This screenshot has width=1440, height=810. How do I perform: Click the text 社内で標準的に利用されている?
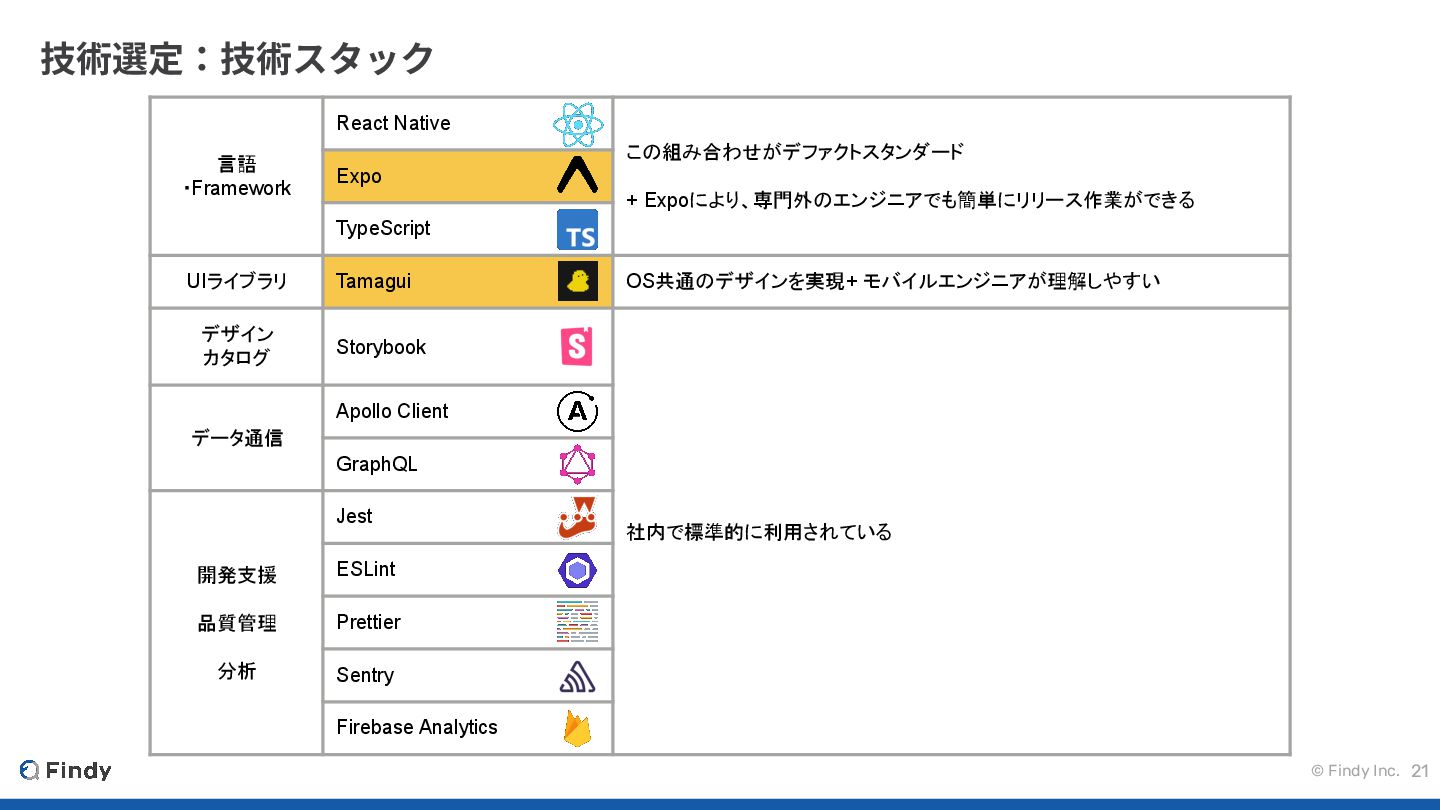click(759, 532)
